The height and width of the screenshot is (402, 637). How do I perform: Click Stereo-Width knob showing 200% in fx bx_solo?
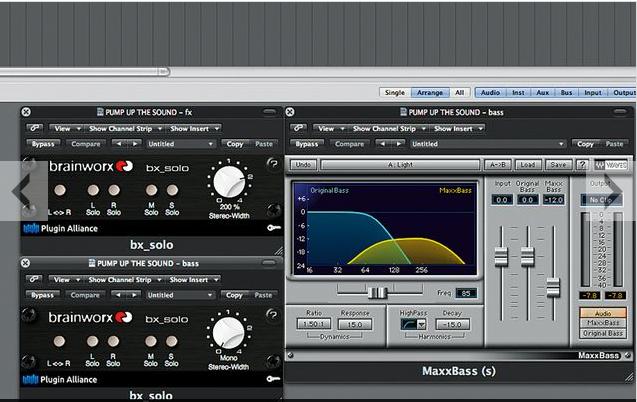[229, 182]
